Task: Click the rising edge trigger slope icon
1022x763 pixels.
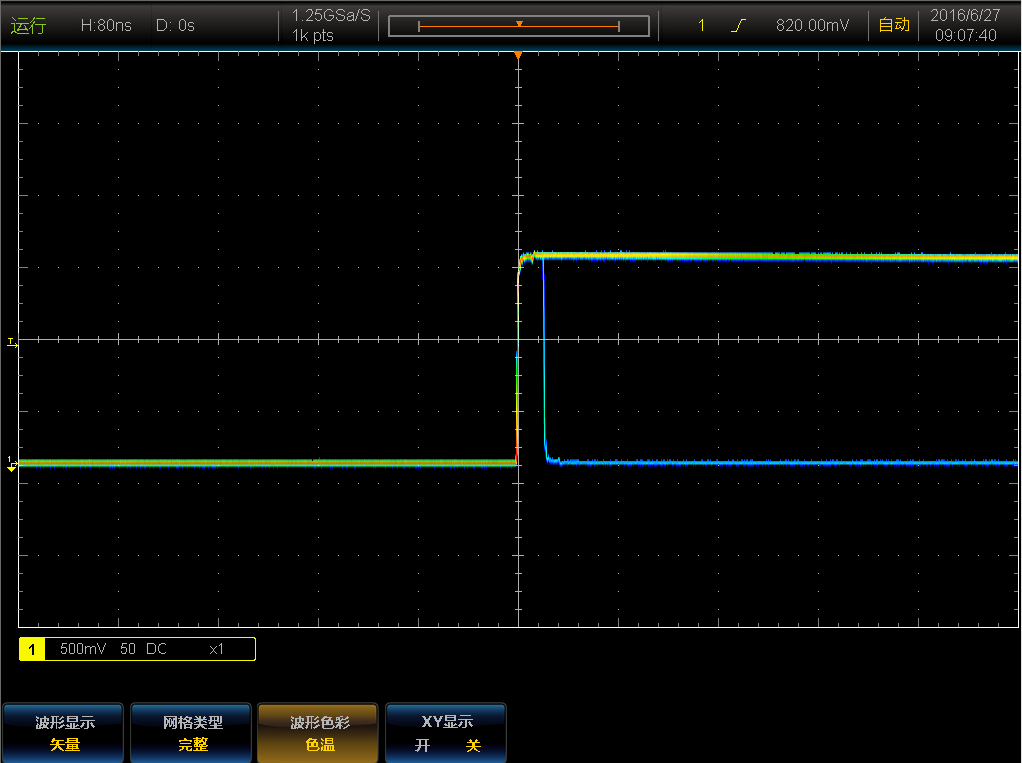Action: point(738,26)
